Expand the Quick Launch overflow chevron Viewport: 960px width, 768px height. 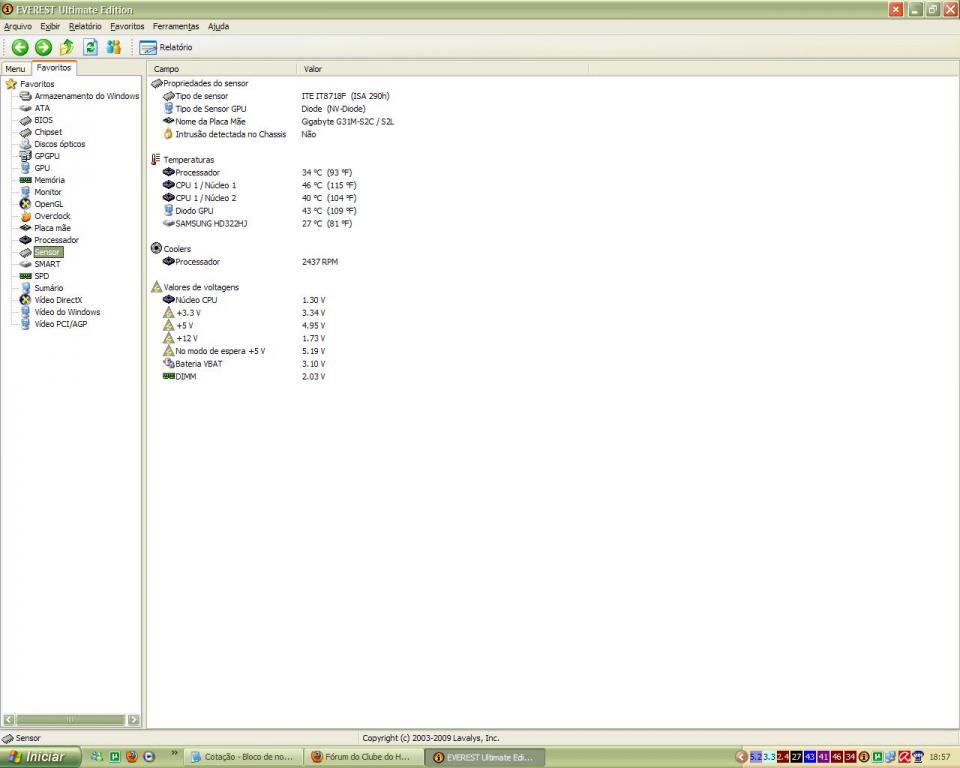(174, 753)
